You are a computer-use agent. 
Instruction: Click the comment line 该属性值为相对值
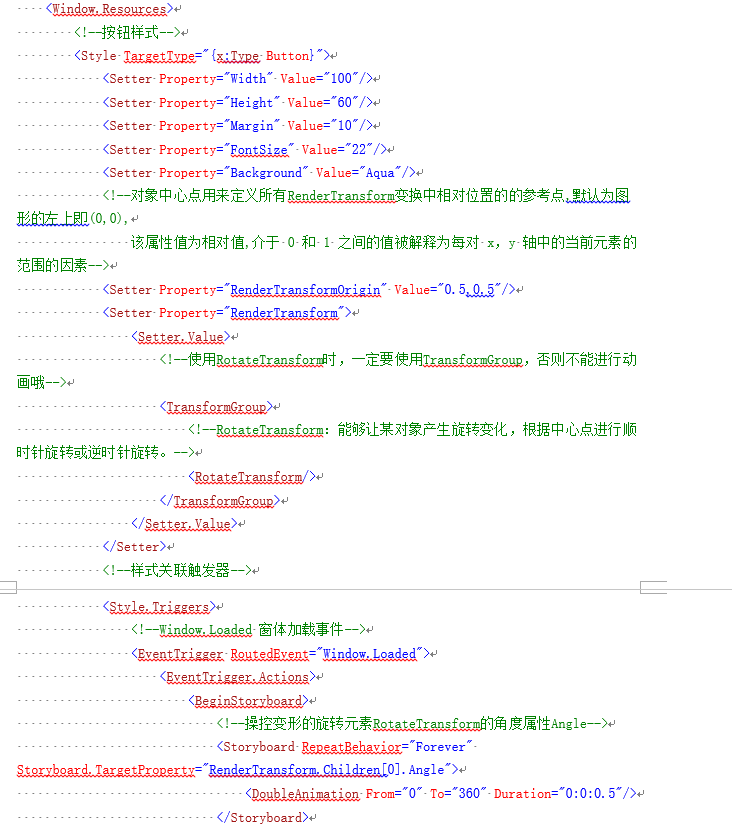click(327, 254)
